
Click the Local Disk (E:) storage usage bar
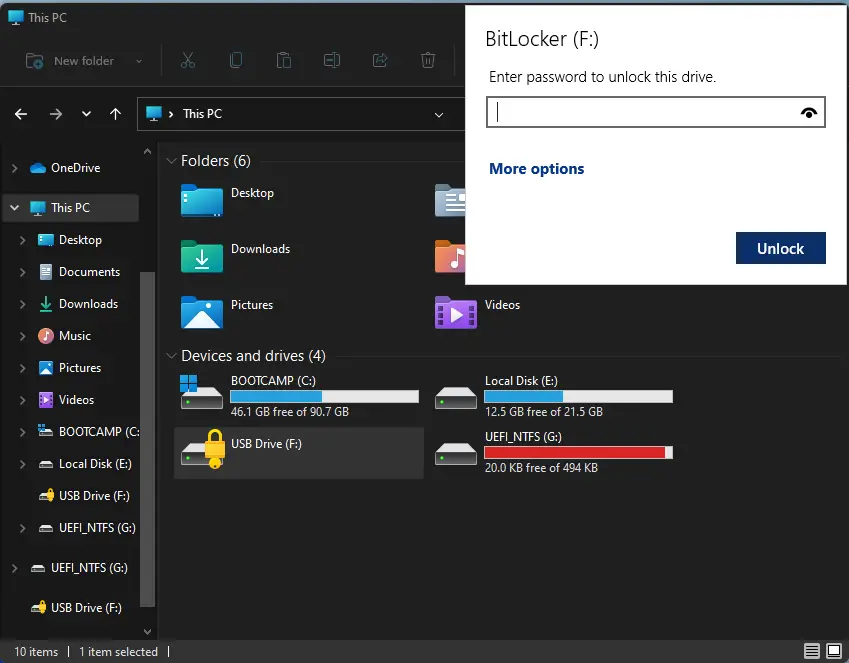tap(578, 396)
